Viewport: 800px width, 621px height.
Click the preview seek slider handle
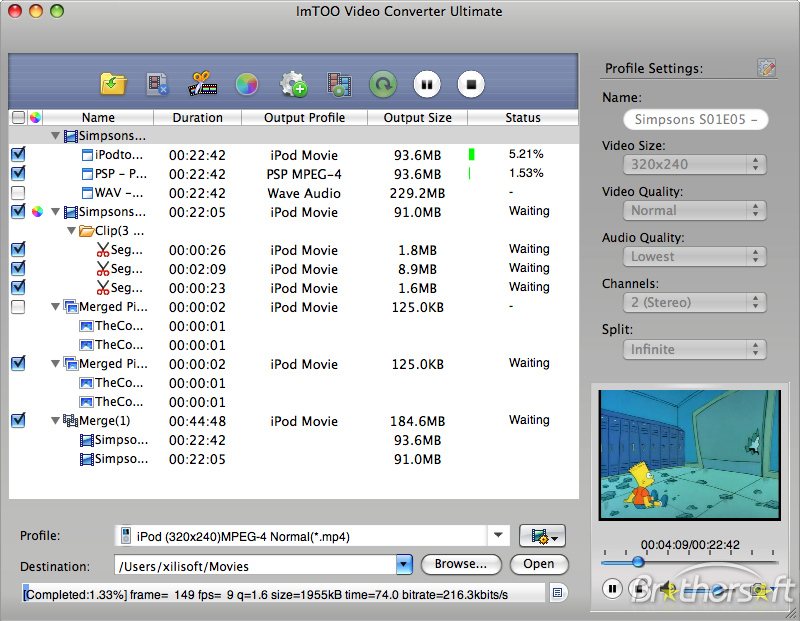point(638,562)
